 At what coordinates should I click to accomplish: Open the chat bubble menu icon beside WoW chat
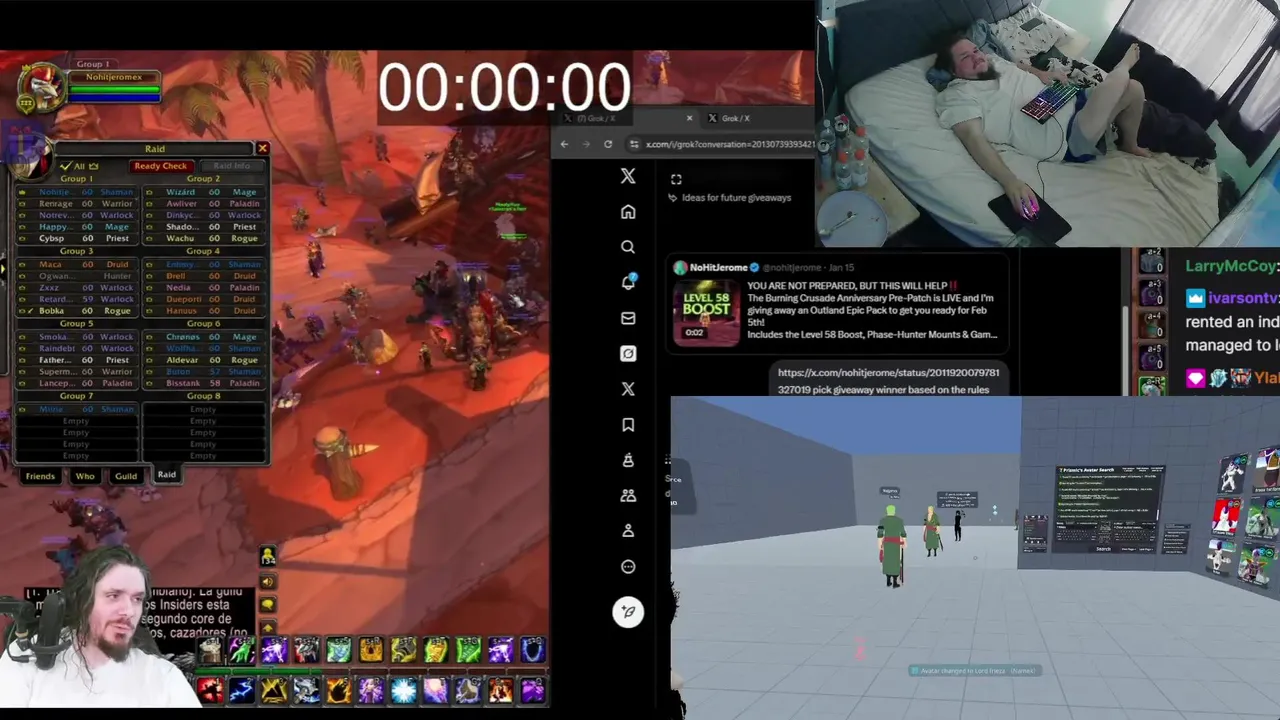point(268,605)
